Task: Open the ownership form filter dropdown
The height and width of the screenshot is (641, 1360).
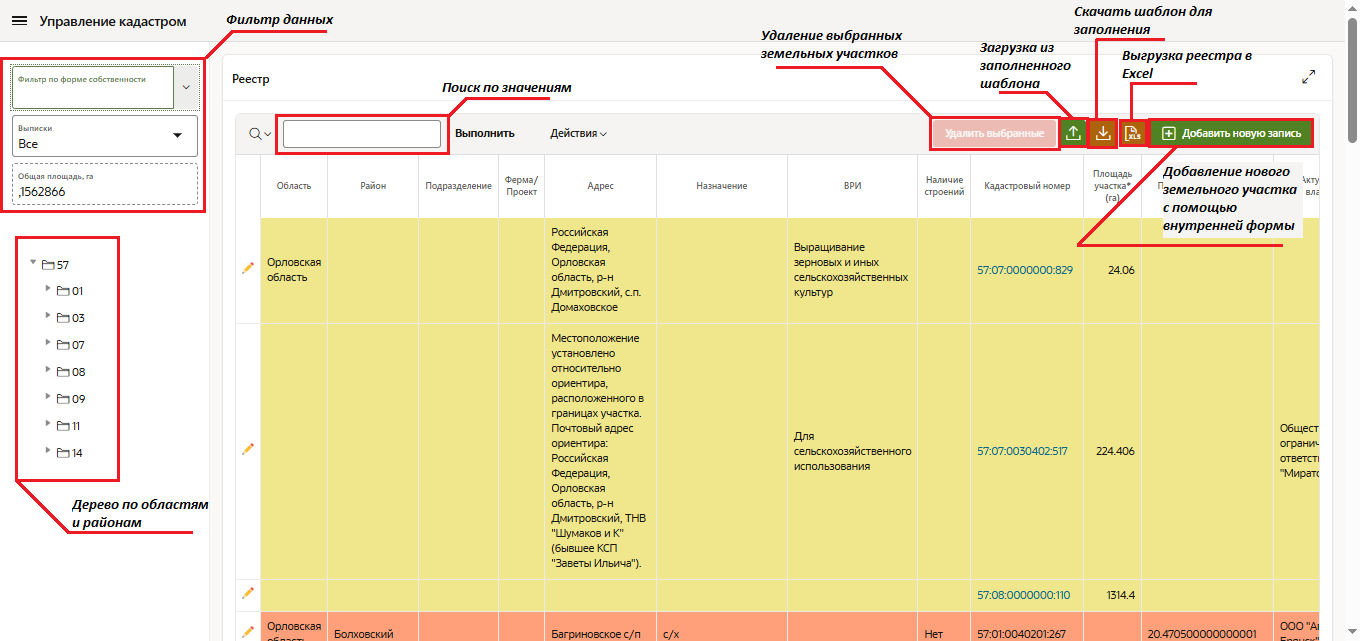Action: 186,87
